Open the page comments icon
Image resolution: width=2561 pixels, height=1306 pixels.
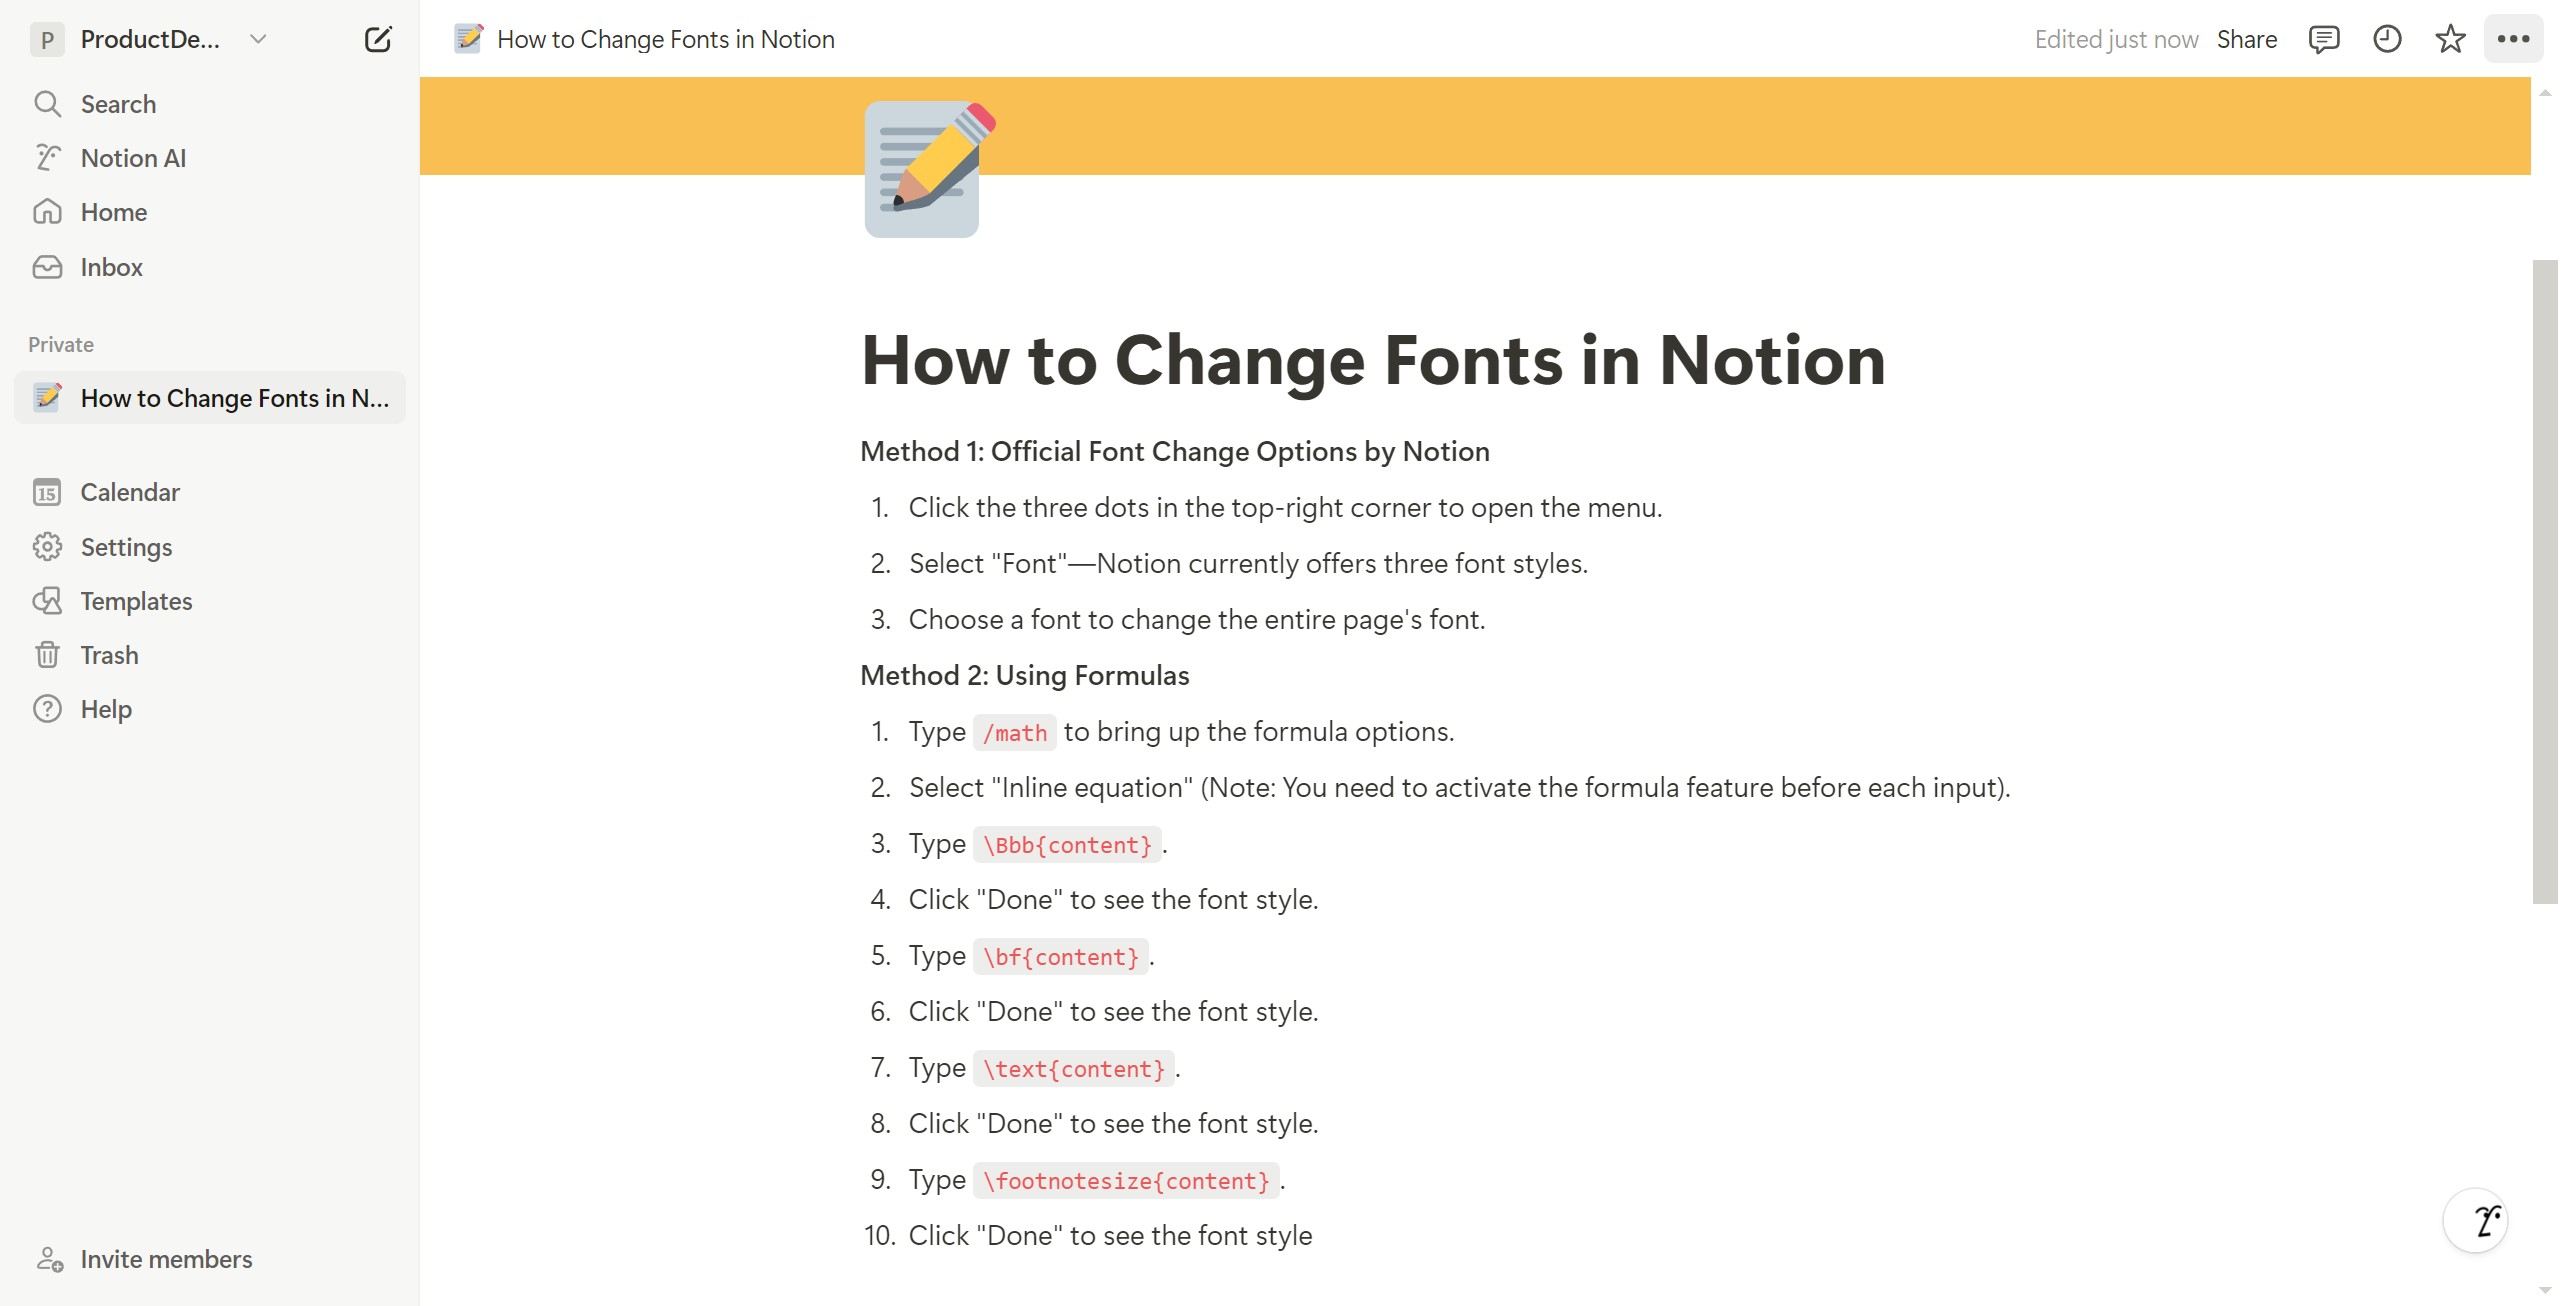2323,39
